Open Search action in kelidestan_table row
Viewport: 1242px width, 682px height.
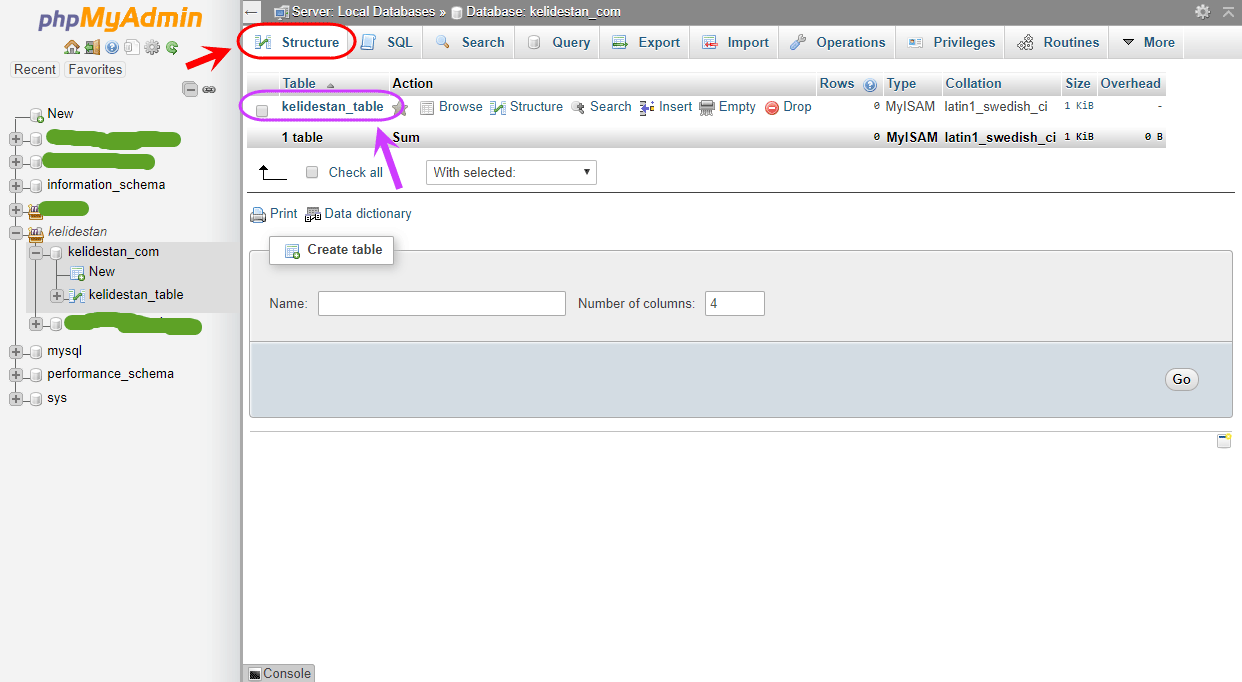point(601,107)
